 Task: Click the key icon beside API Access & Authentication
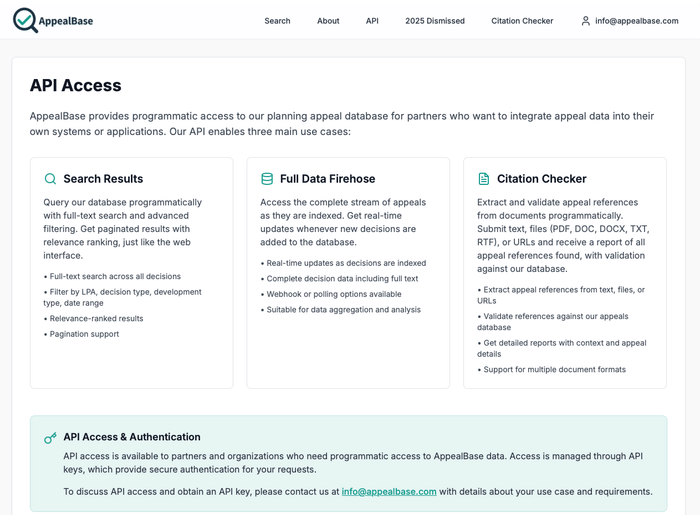click(50, 438)
